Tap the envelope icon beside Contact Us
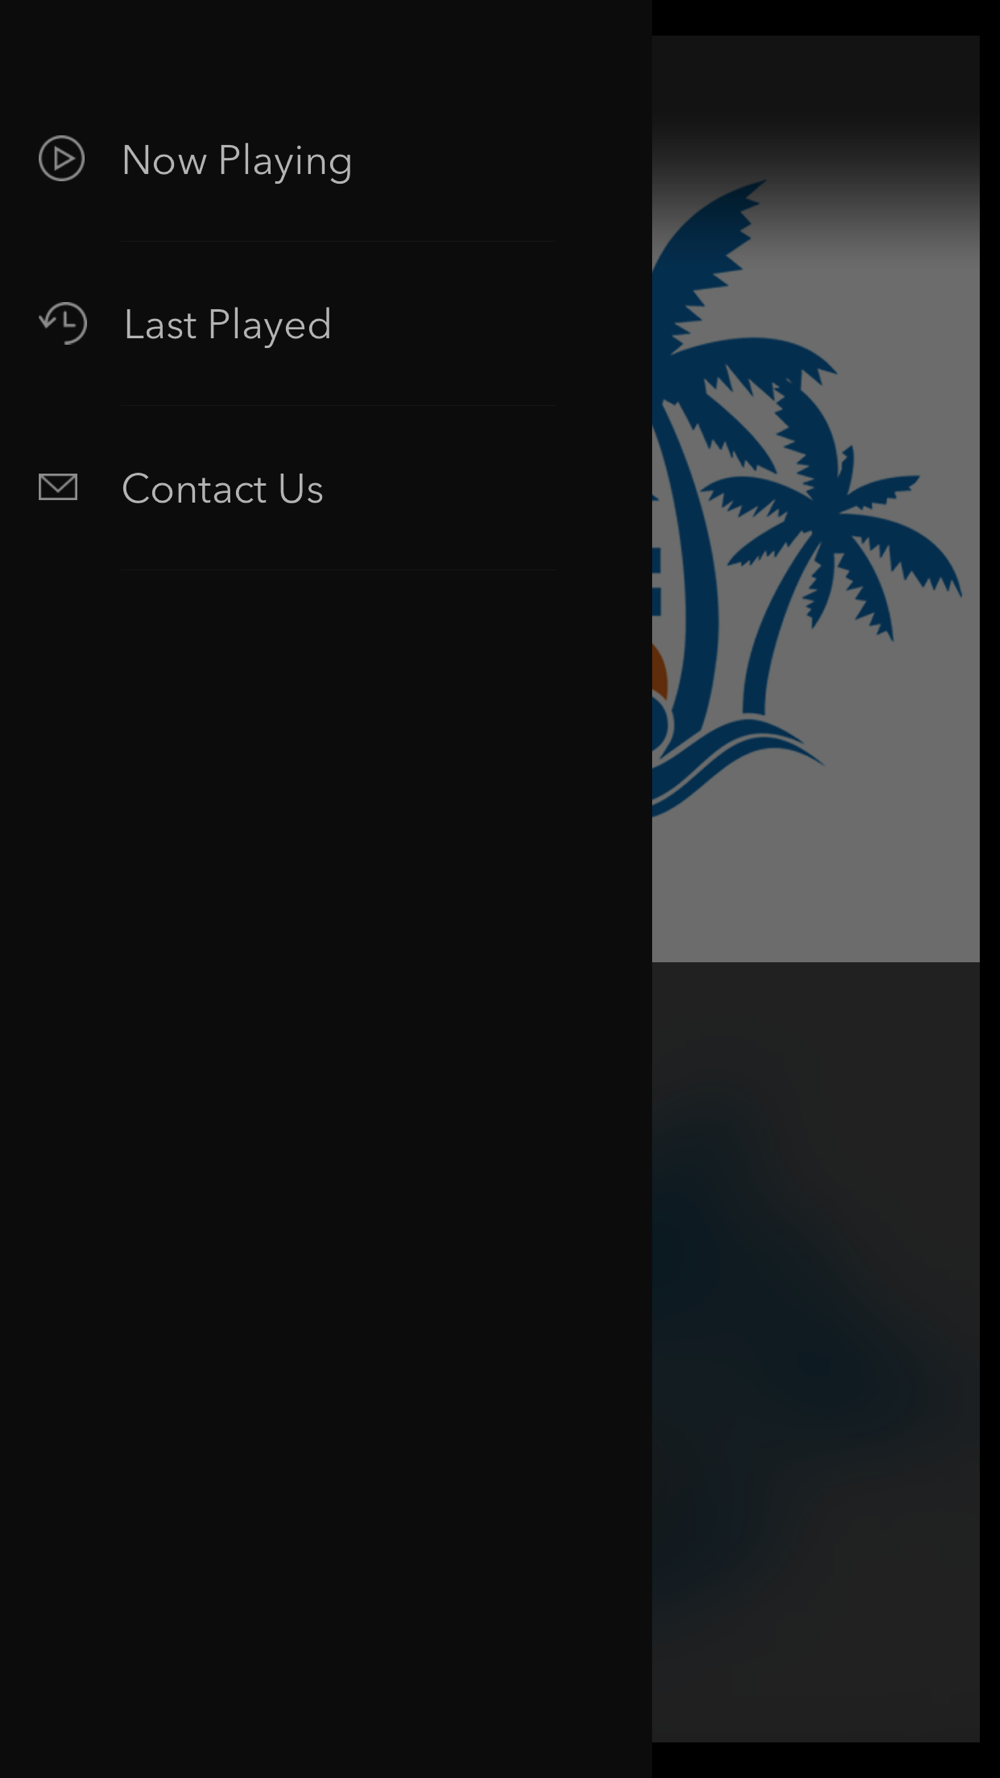1000x1778 pixels. 58,487
